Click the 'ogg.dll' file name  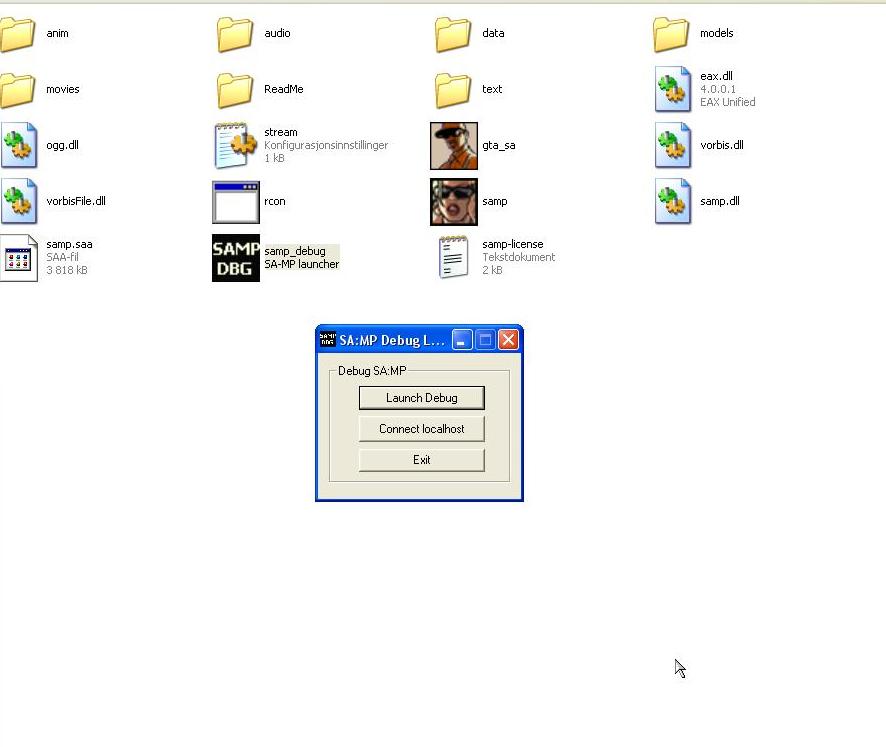62,145
